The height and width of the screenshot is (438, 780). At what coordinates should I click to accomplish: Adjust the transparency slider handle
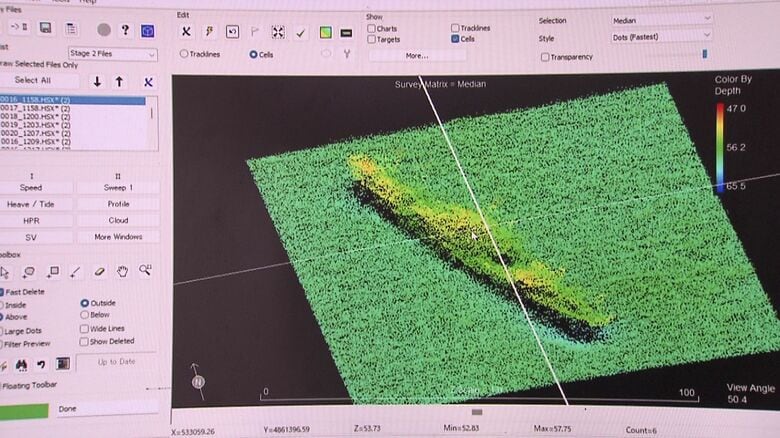704,54
